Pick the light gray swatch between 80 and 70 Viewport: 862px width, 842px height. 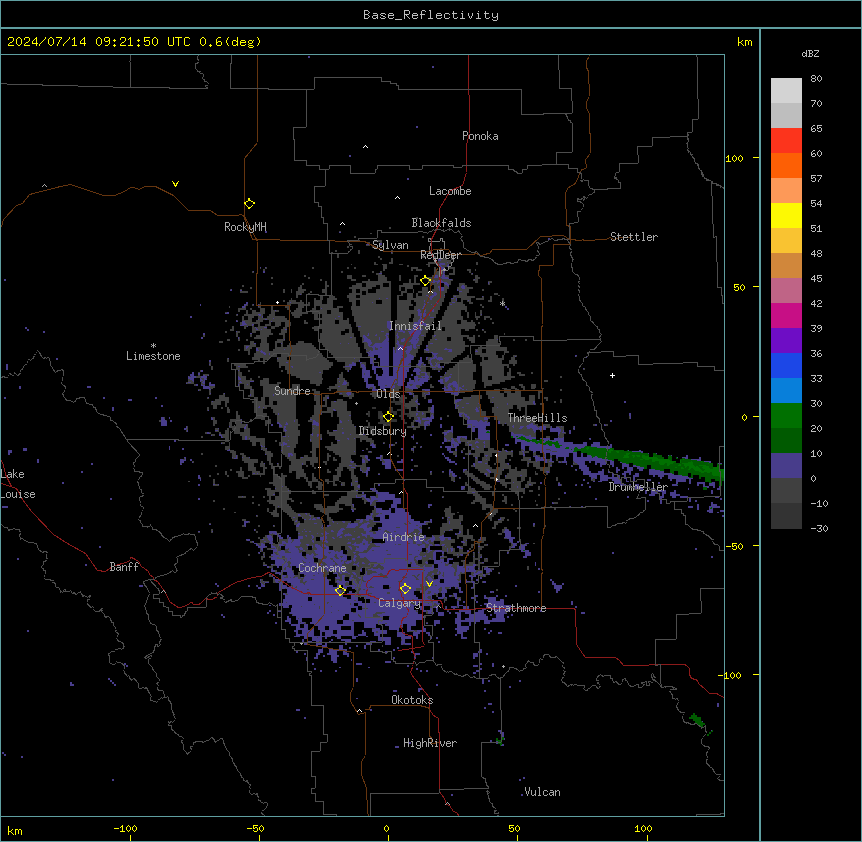point(786,91)
